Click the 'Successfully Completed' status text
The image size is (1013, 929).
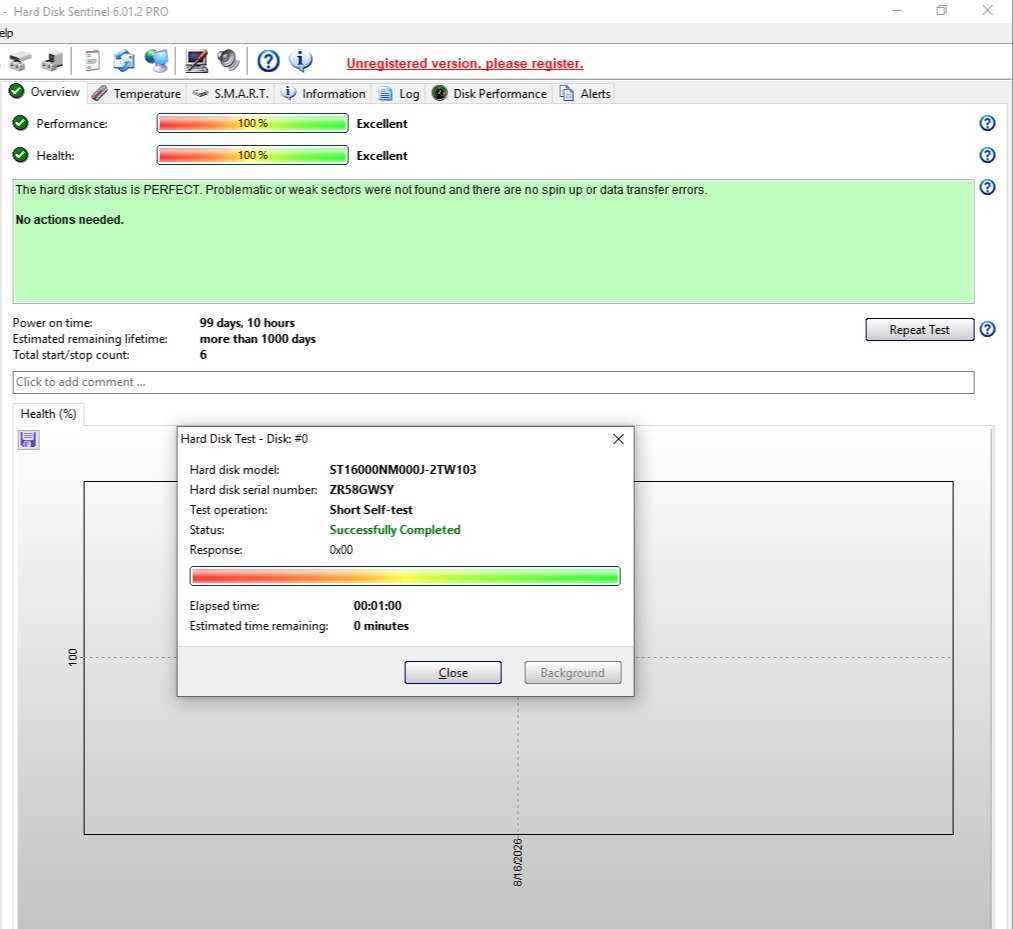tap(395, 530)
